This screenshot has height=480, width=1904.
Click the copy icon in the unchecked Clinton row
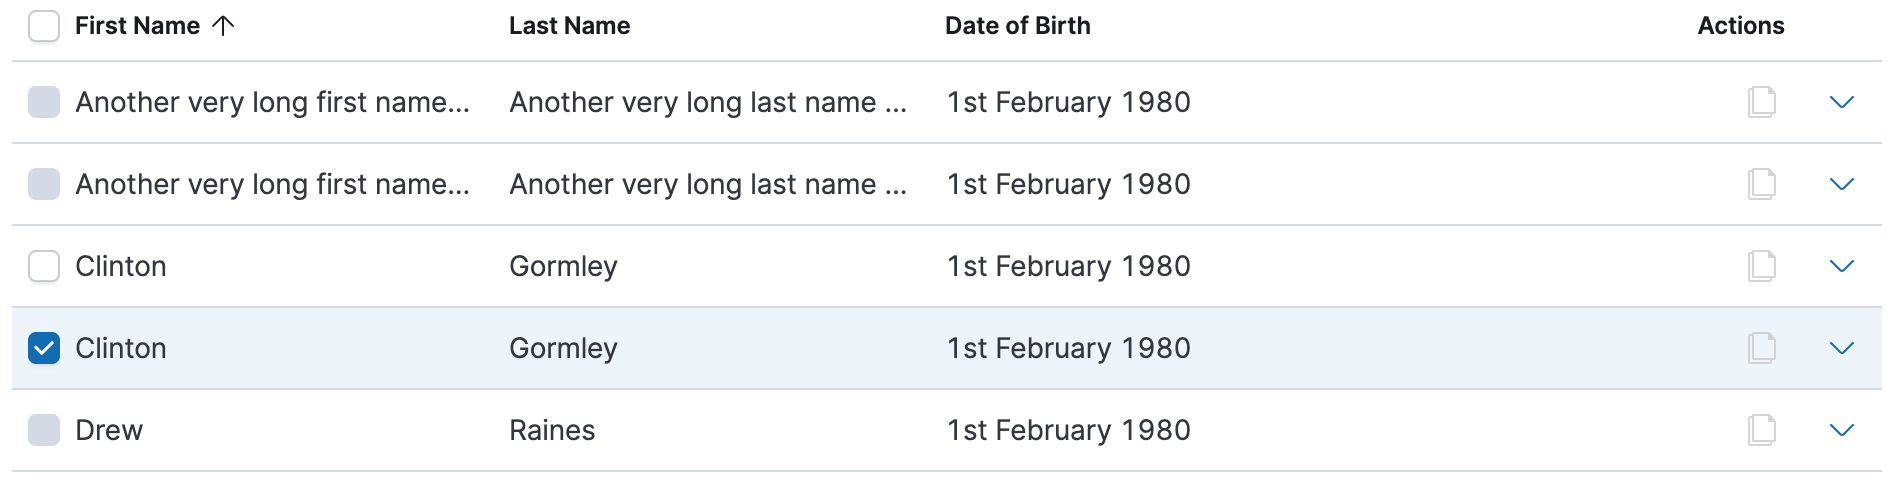[1761, 266]
